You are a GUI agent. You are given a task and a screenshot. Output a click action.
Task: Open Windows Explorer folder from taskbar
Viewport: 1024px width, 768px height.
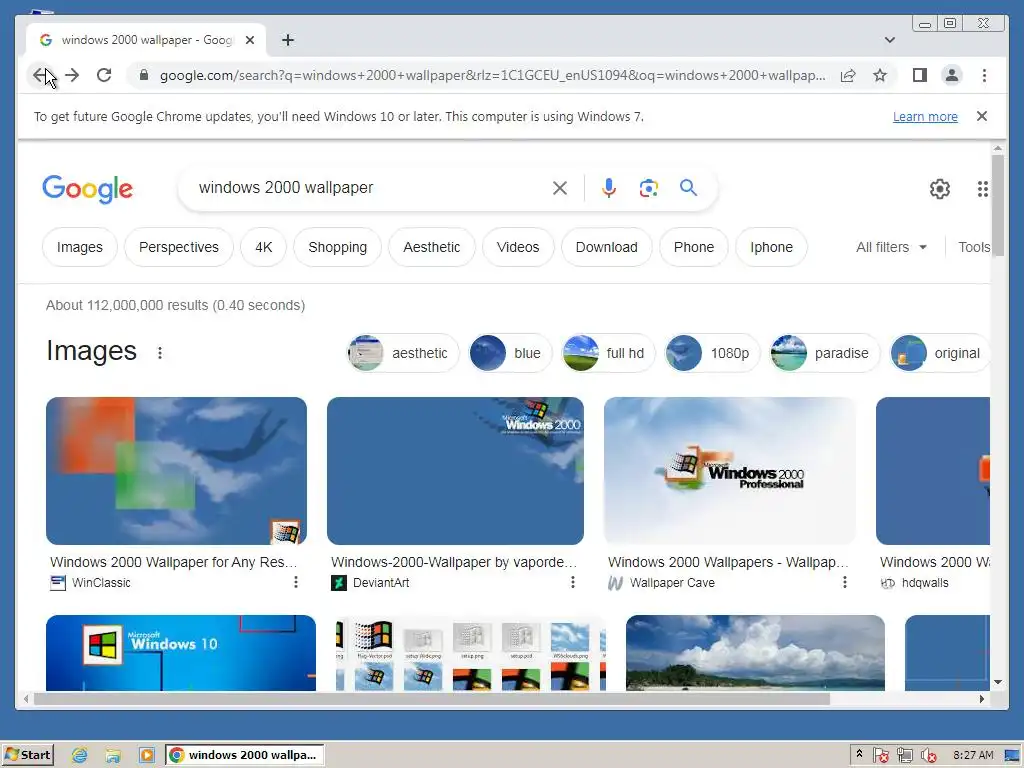(x=113, y=756)
